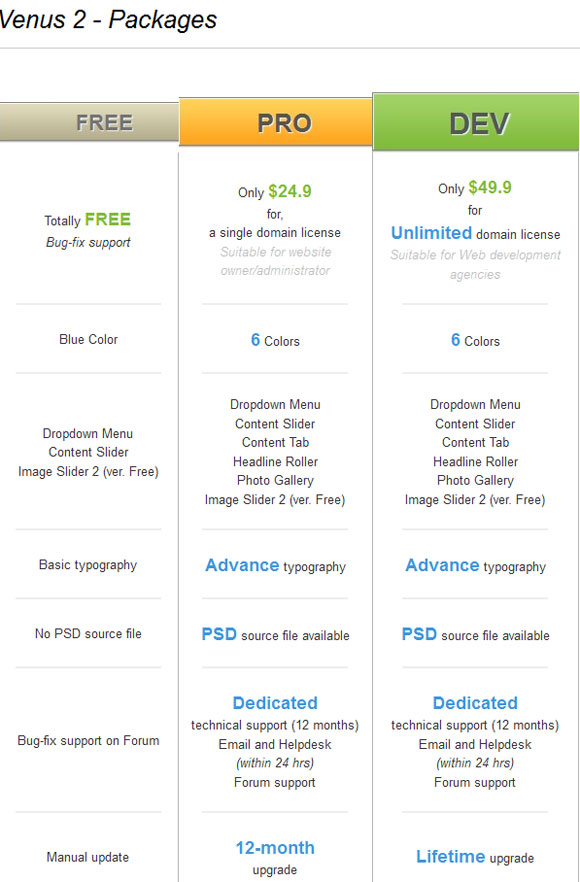The height and width of the screenshot is (882, 580).
Task: Click 'Totally FREE' text in first column
Action: [88, 219]
